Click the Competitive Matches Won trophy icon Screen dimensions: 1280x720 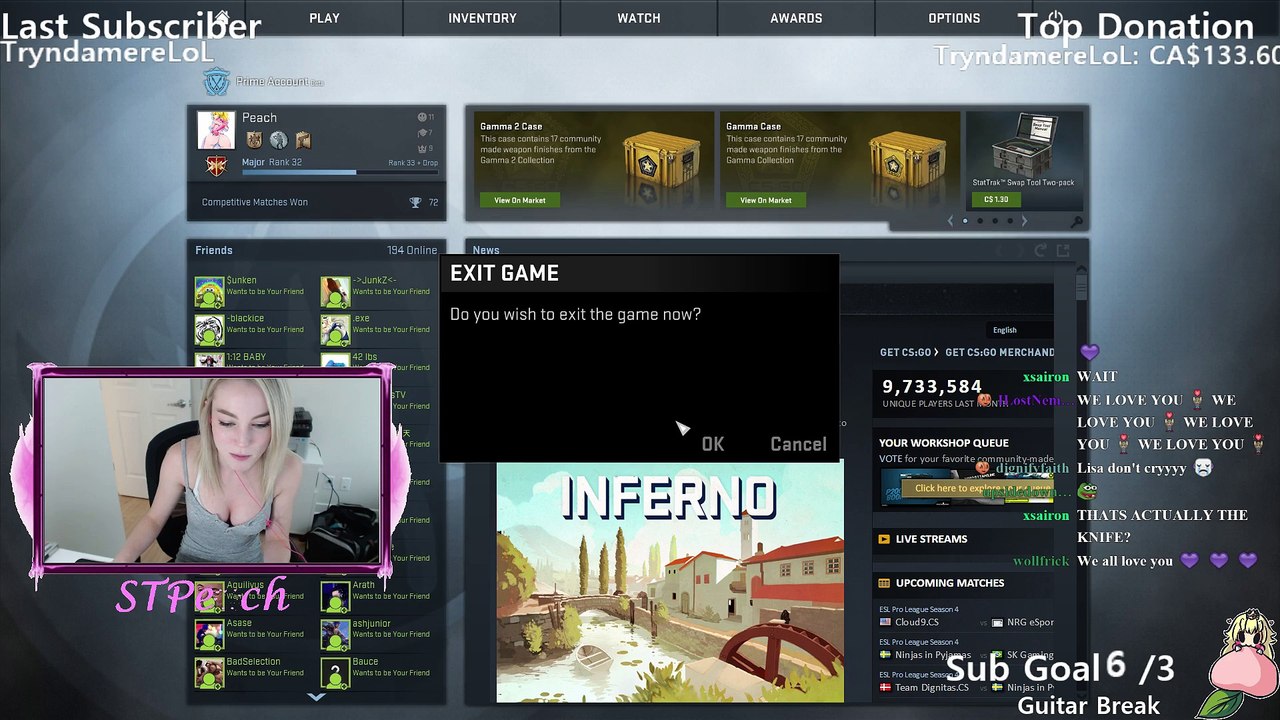(415, 202)
